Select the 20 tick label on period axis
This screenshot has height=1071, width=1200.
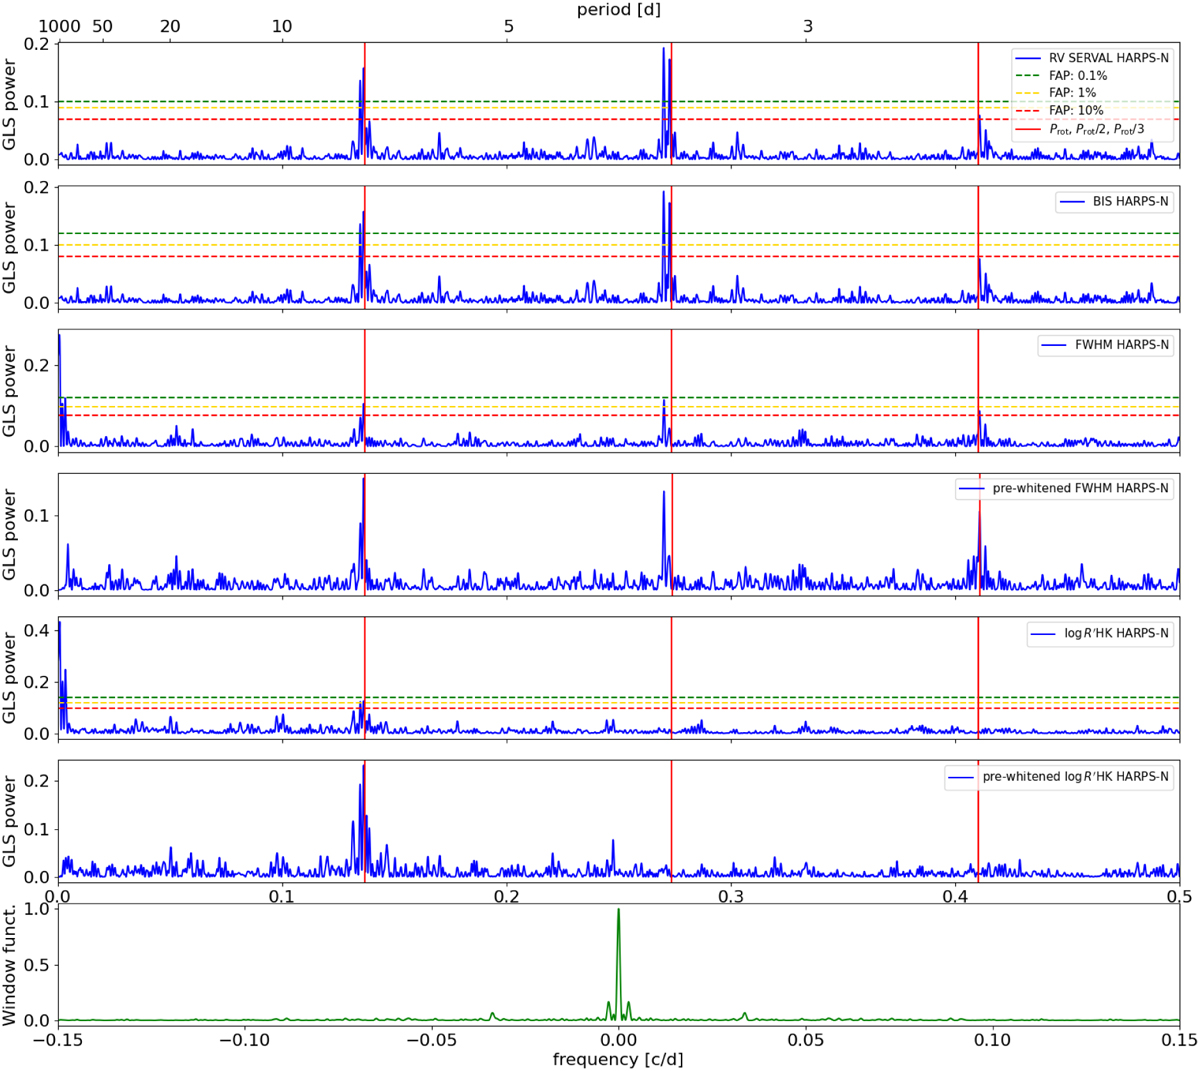[170, 27]
